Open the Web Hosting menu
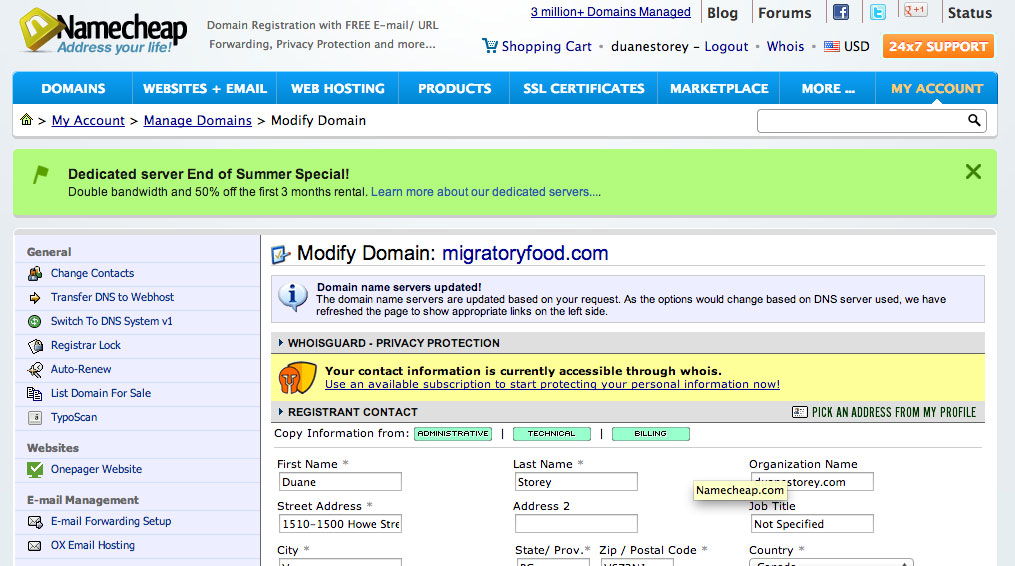Viewport: 1015px width, 566px height. 337,89
